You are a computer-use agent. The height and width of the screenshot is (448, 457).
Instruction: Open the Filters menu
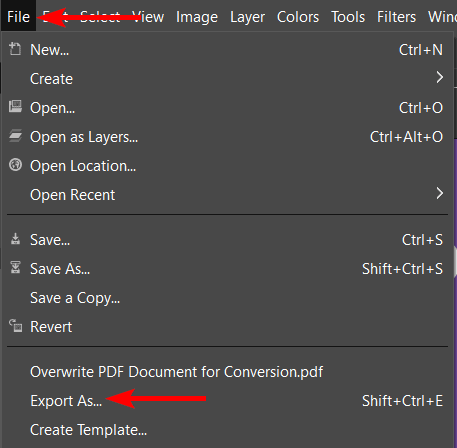(396, 17)
